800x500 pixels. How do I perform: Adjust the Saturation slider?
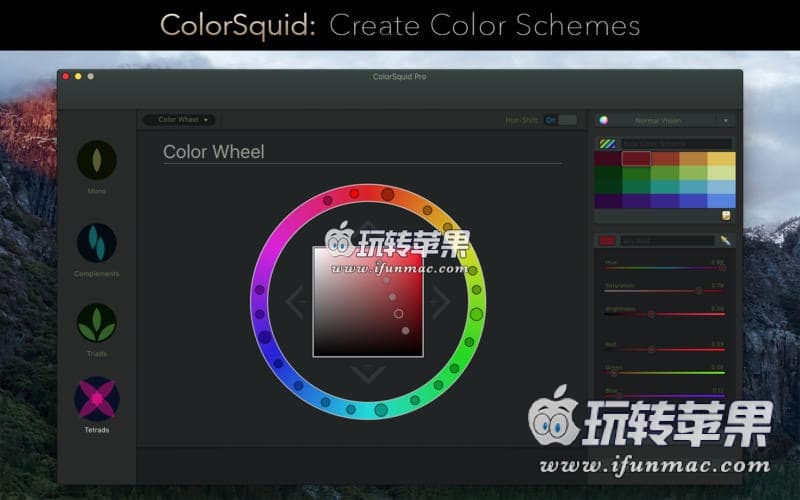click(x=665, y=291)
